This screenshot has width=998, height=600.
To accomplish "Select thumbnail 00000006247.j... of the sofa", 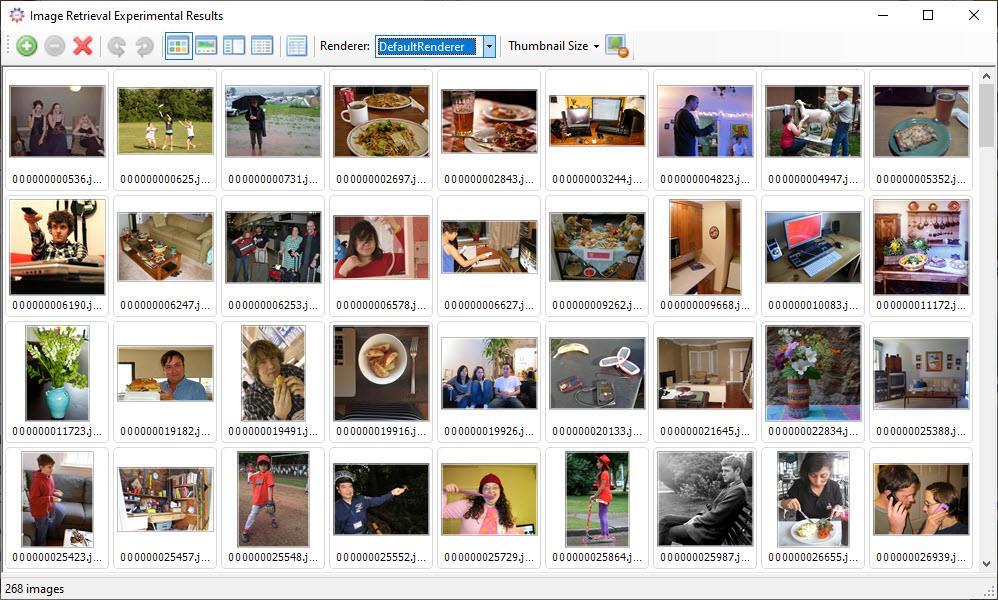I will click(x=165, y=247).
